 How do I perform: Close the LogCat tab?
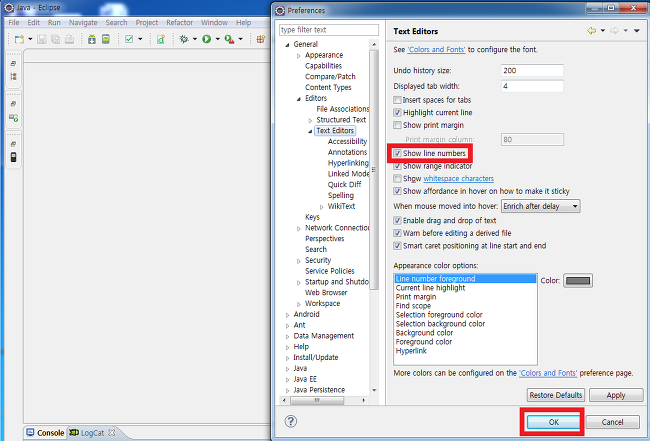click(112, 432)
